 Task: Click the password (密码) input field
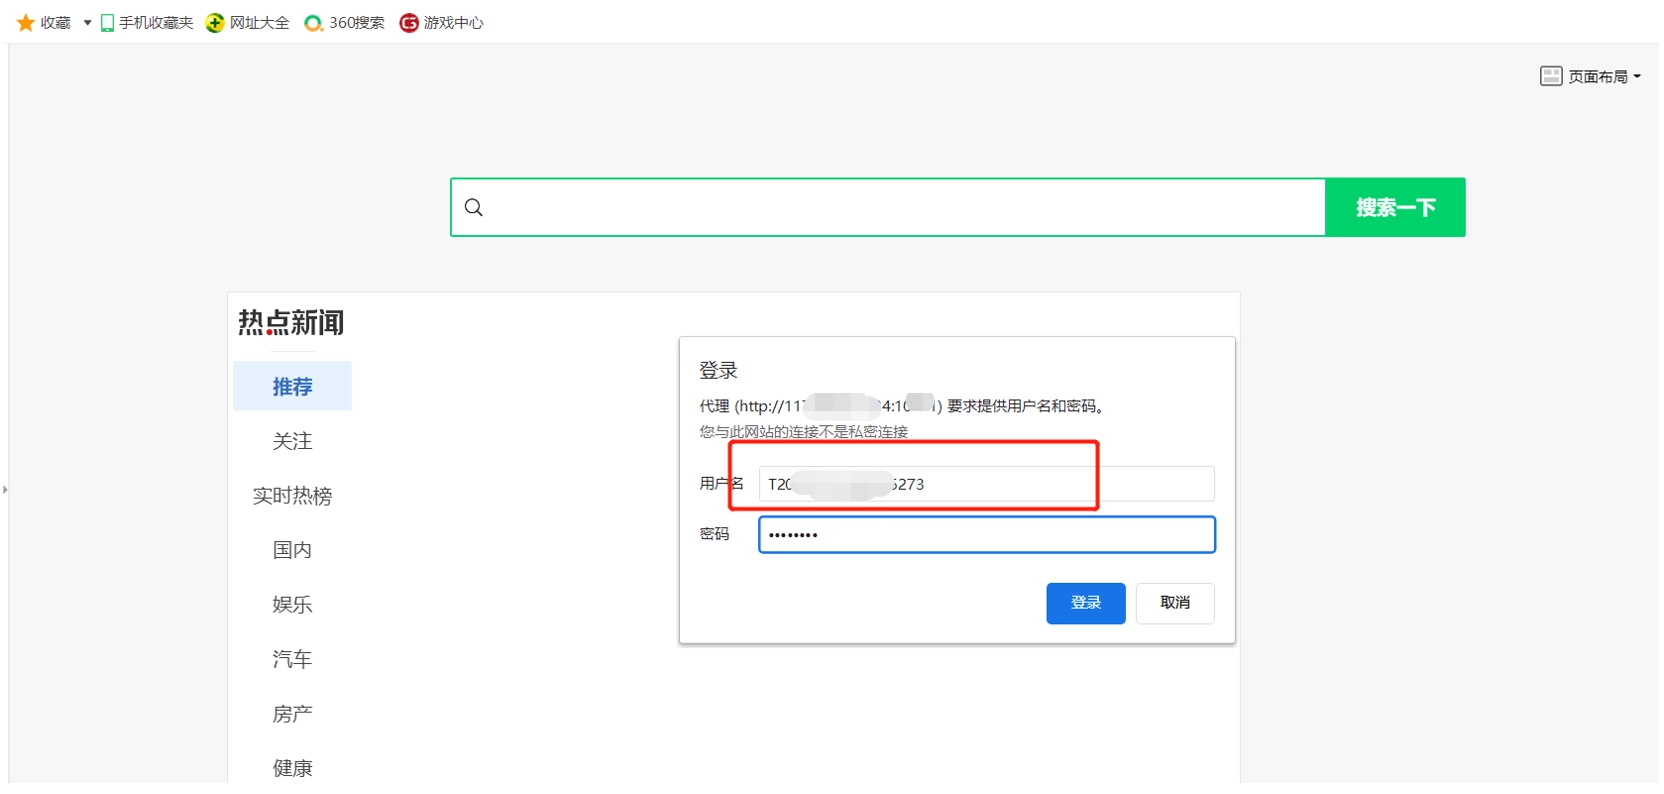tap(986, 535)
